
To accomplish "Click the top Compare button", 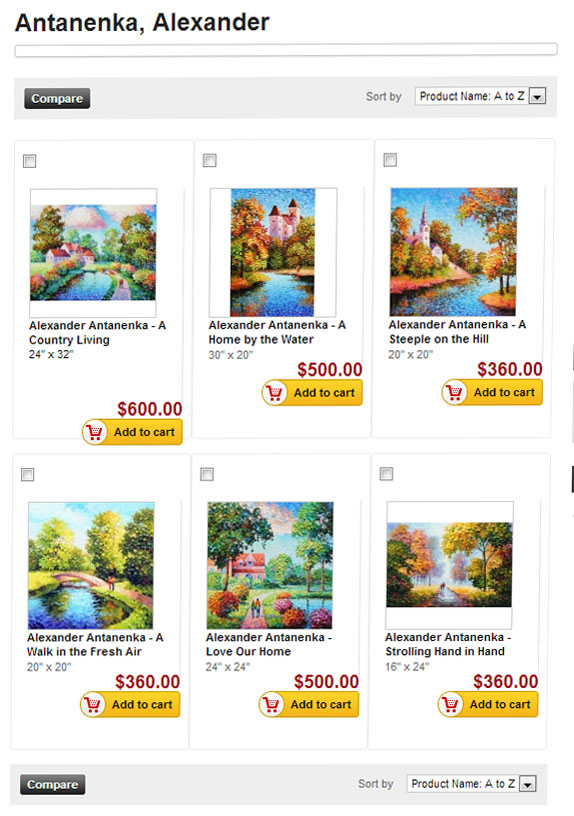I will pyautogui.click(x=57, y=98).
